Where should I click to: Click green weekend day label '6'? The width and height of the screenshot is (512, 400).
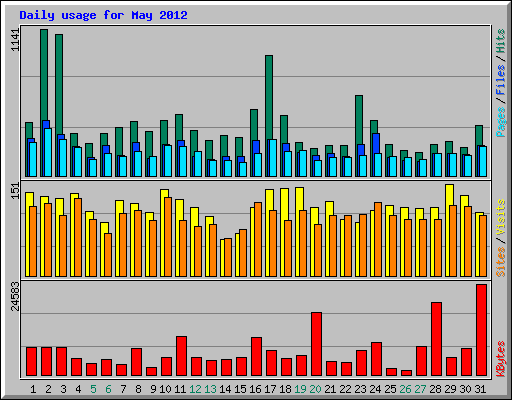(108, 389)
